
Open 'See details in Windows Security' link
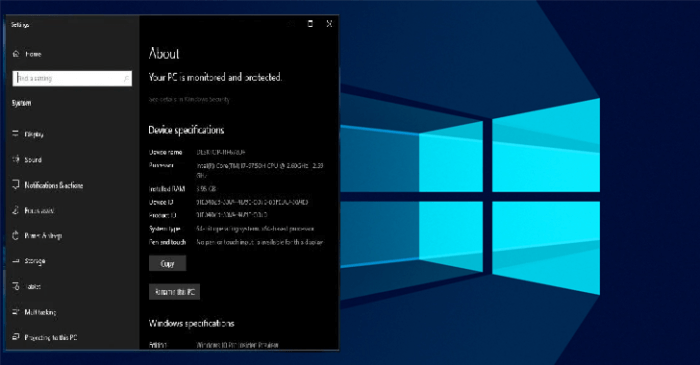[189, 100]
